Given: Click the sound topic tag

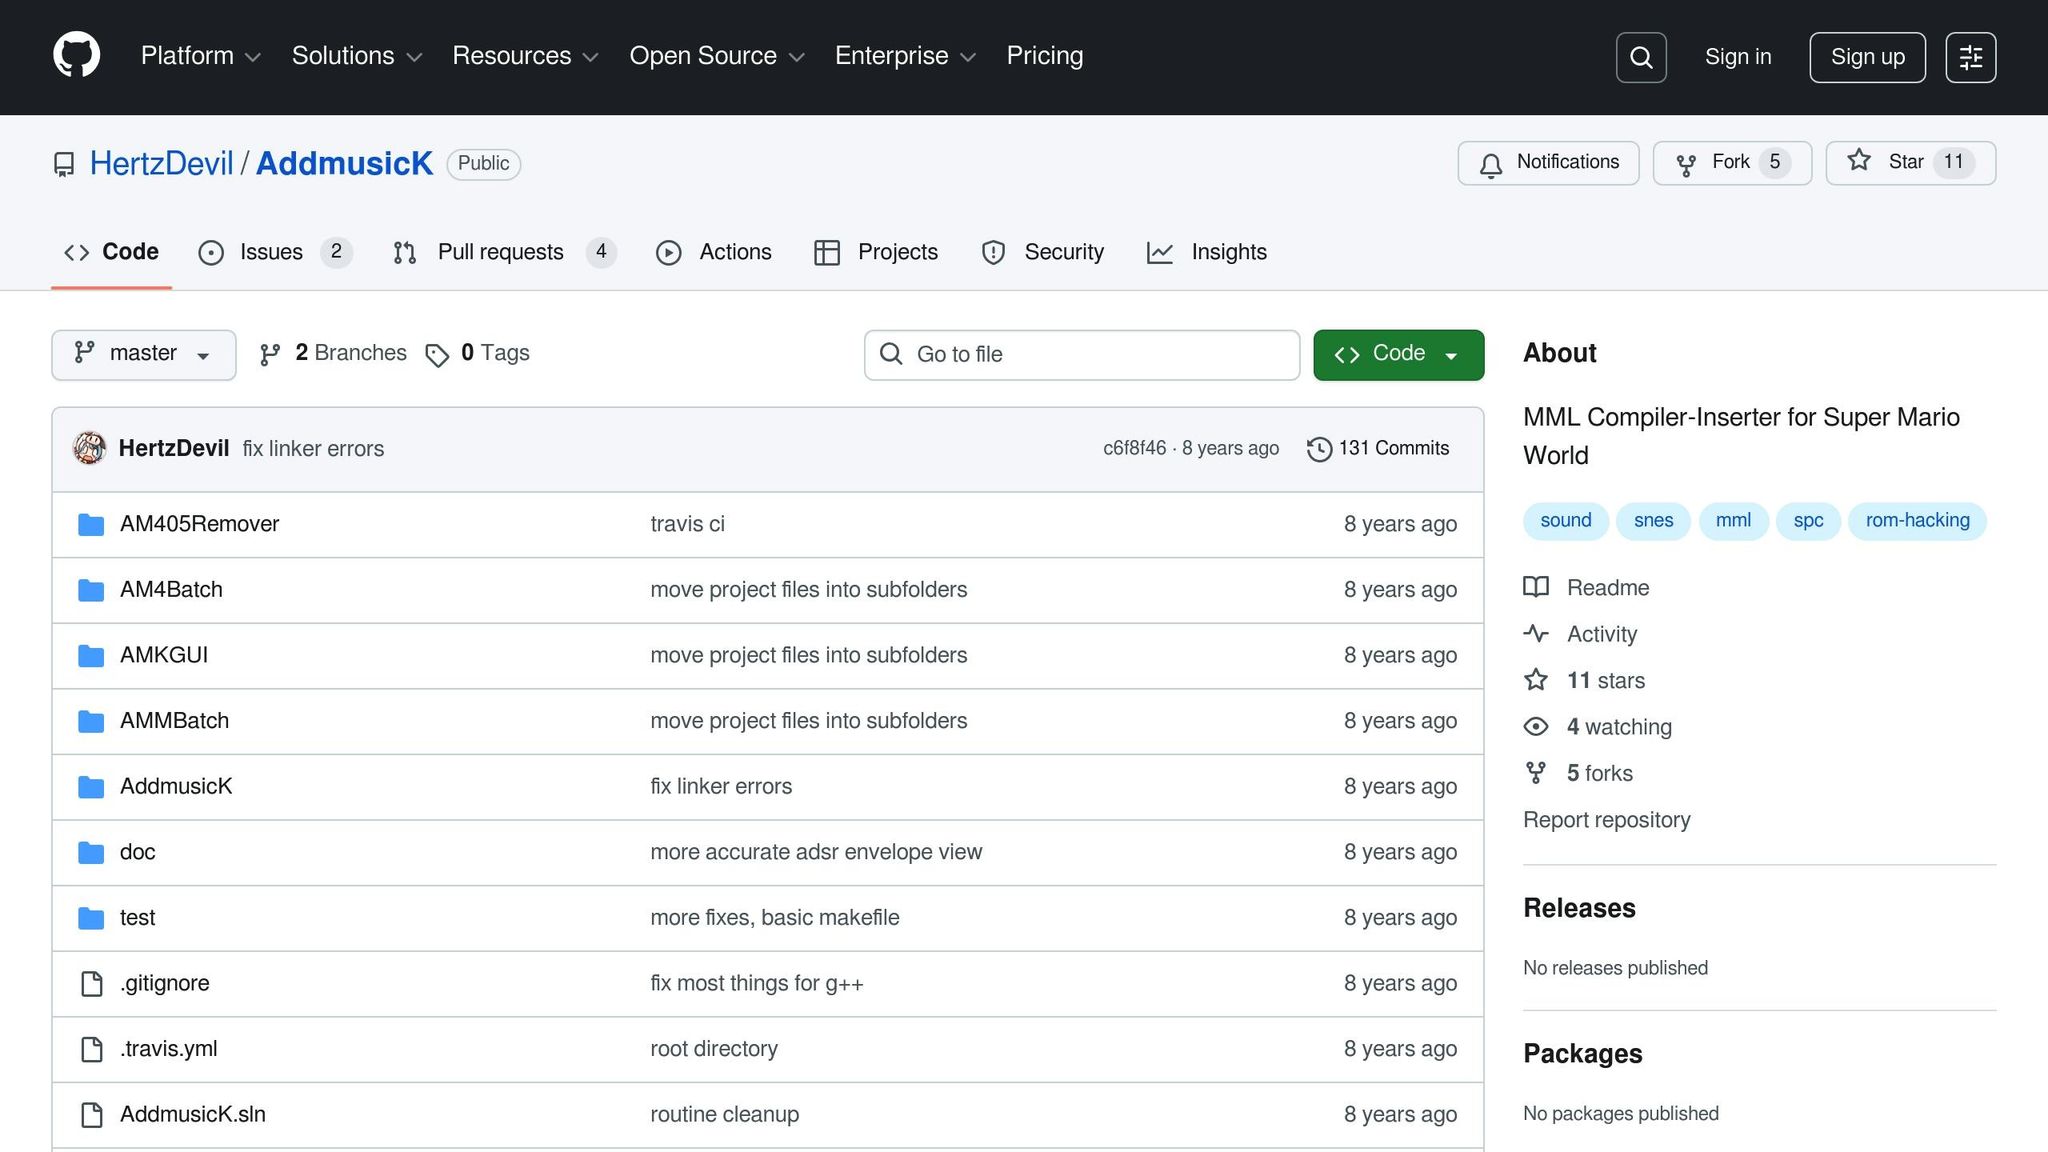Looking at the screenshot, I should (x=1566, y=521).
